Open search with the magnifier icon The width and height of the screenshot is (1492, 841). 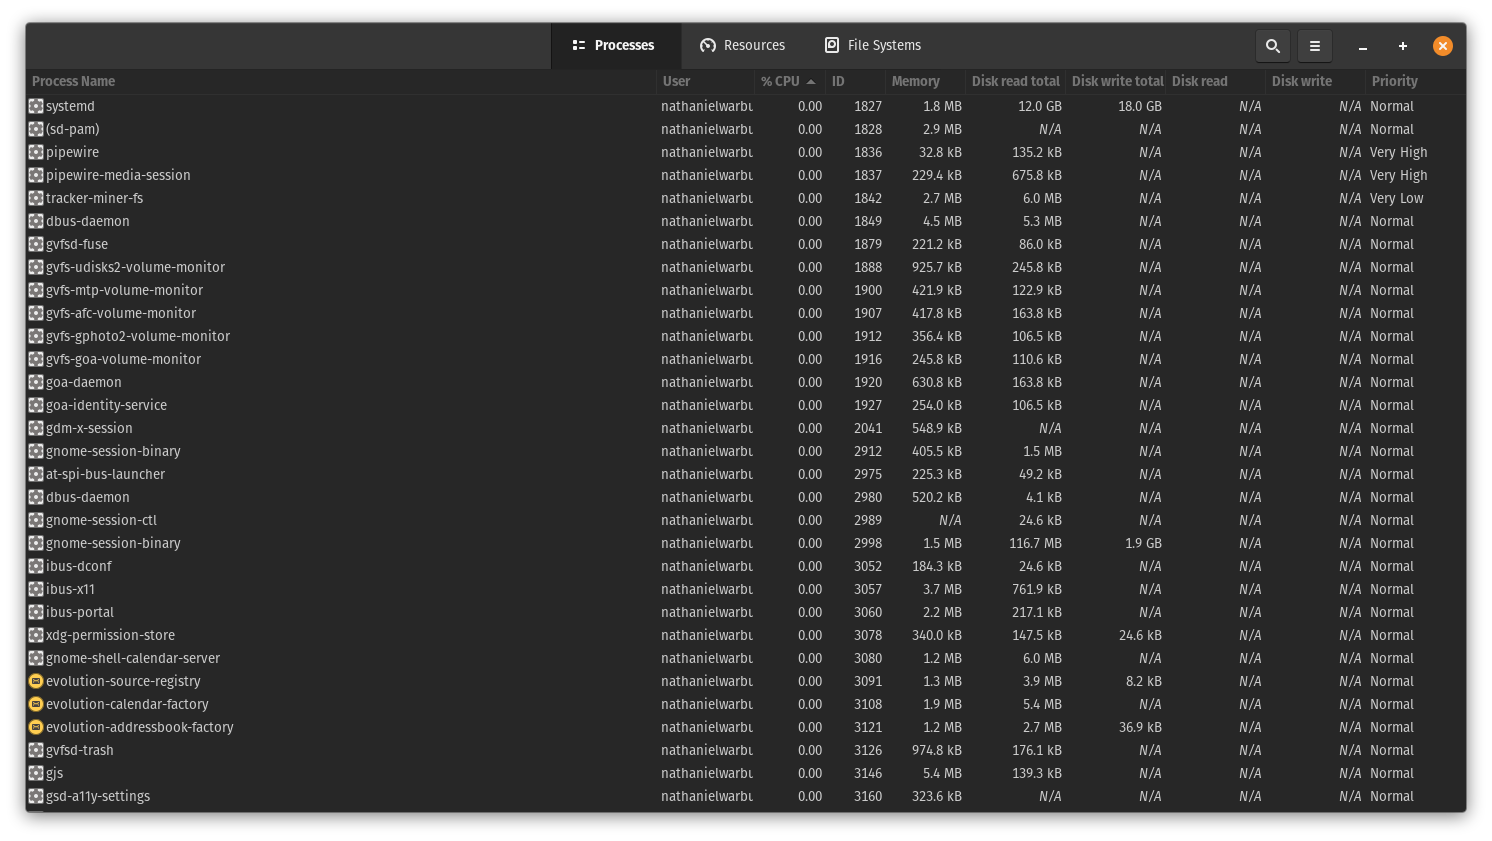[x=1272, y=46]
